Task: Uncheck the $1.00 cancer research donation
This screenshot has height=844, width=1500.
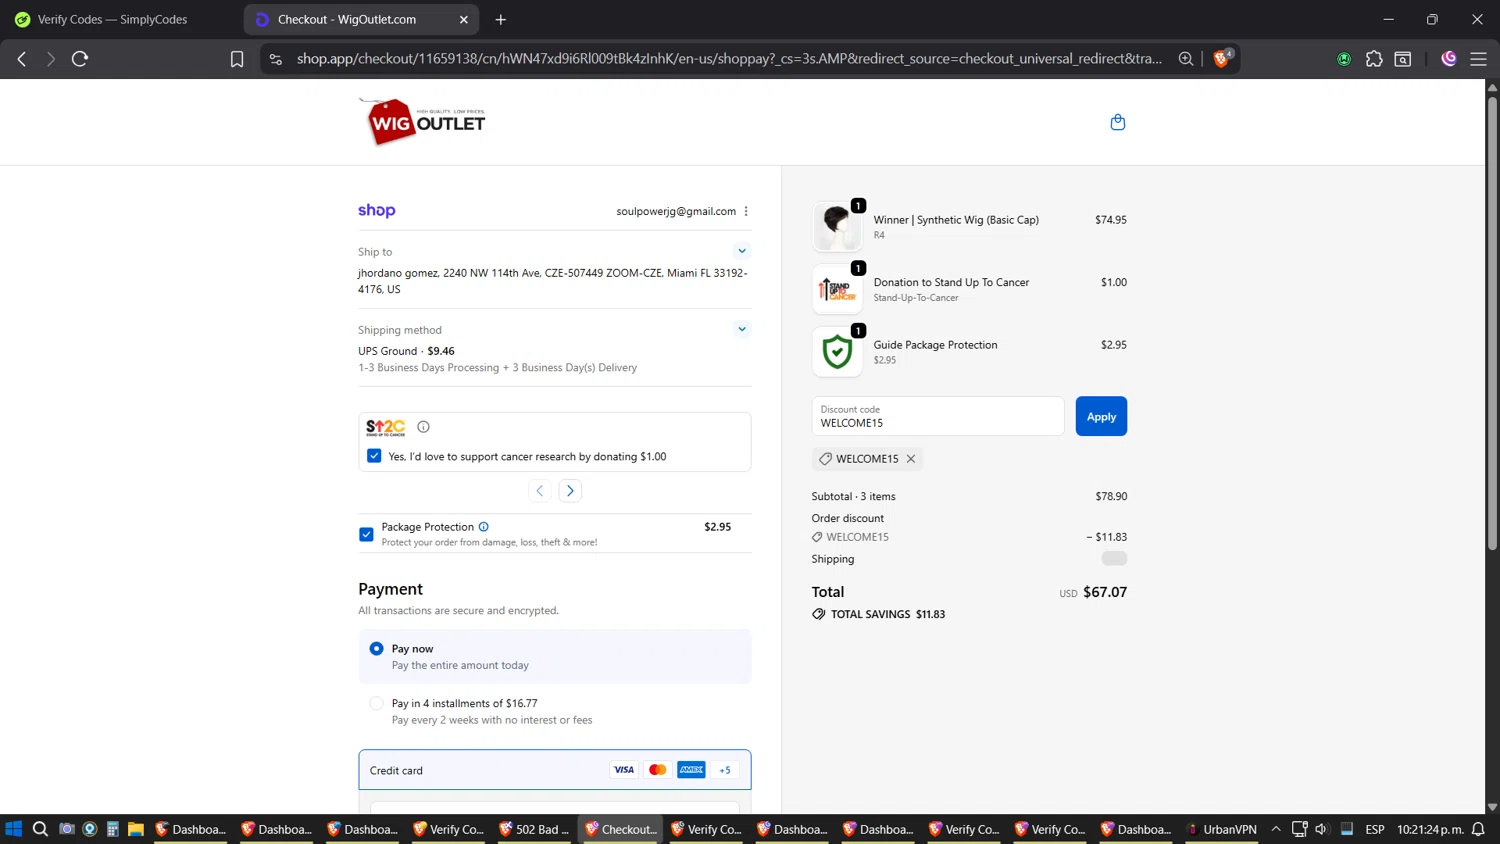Action: (374, 456)
